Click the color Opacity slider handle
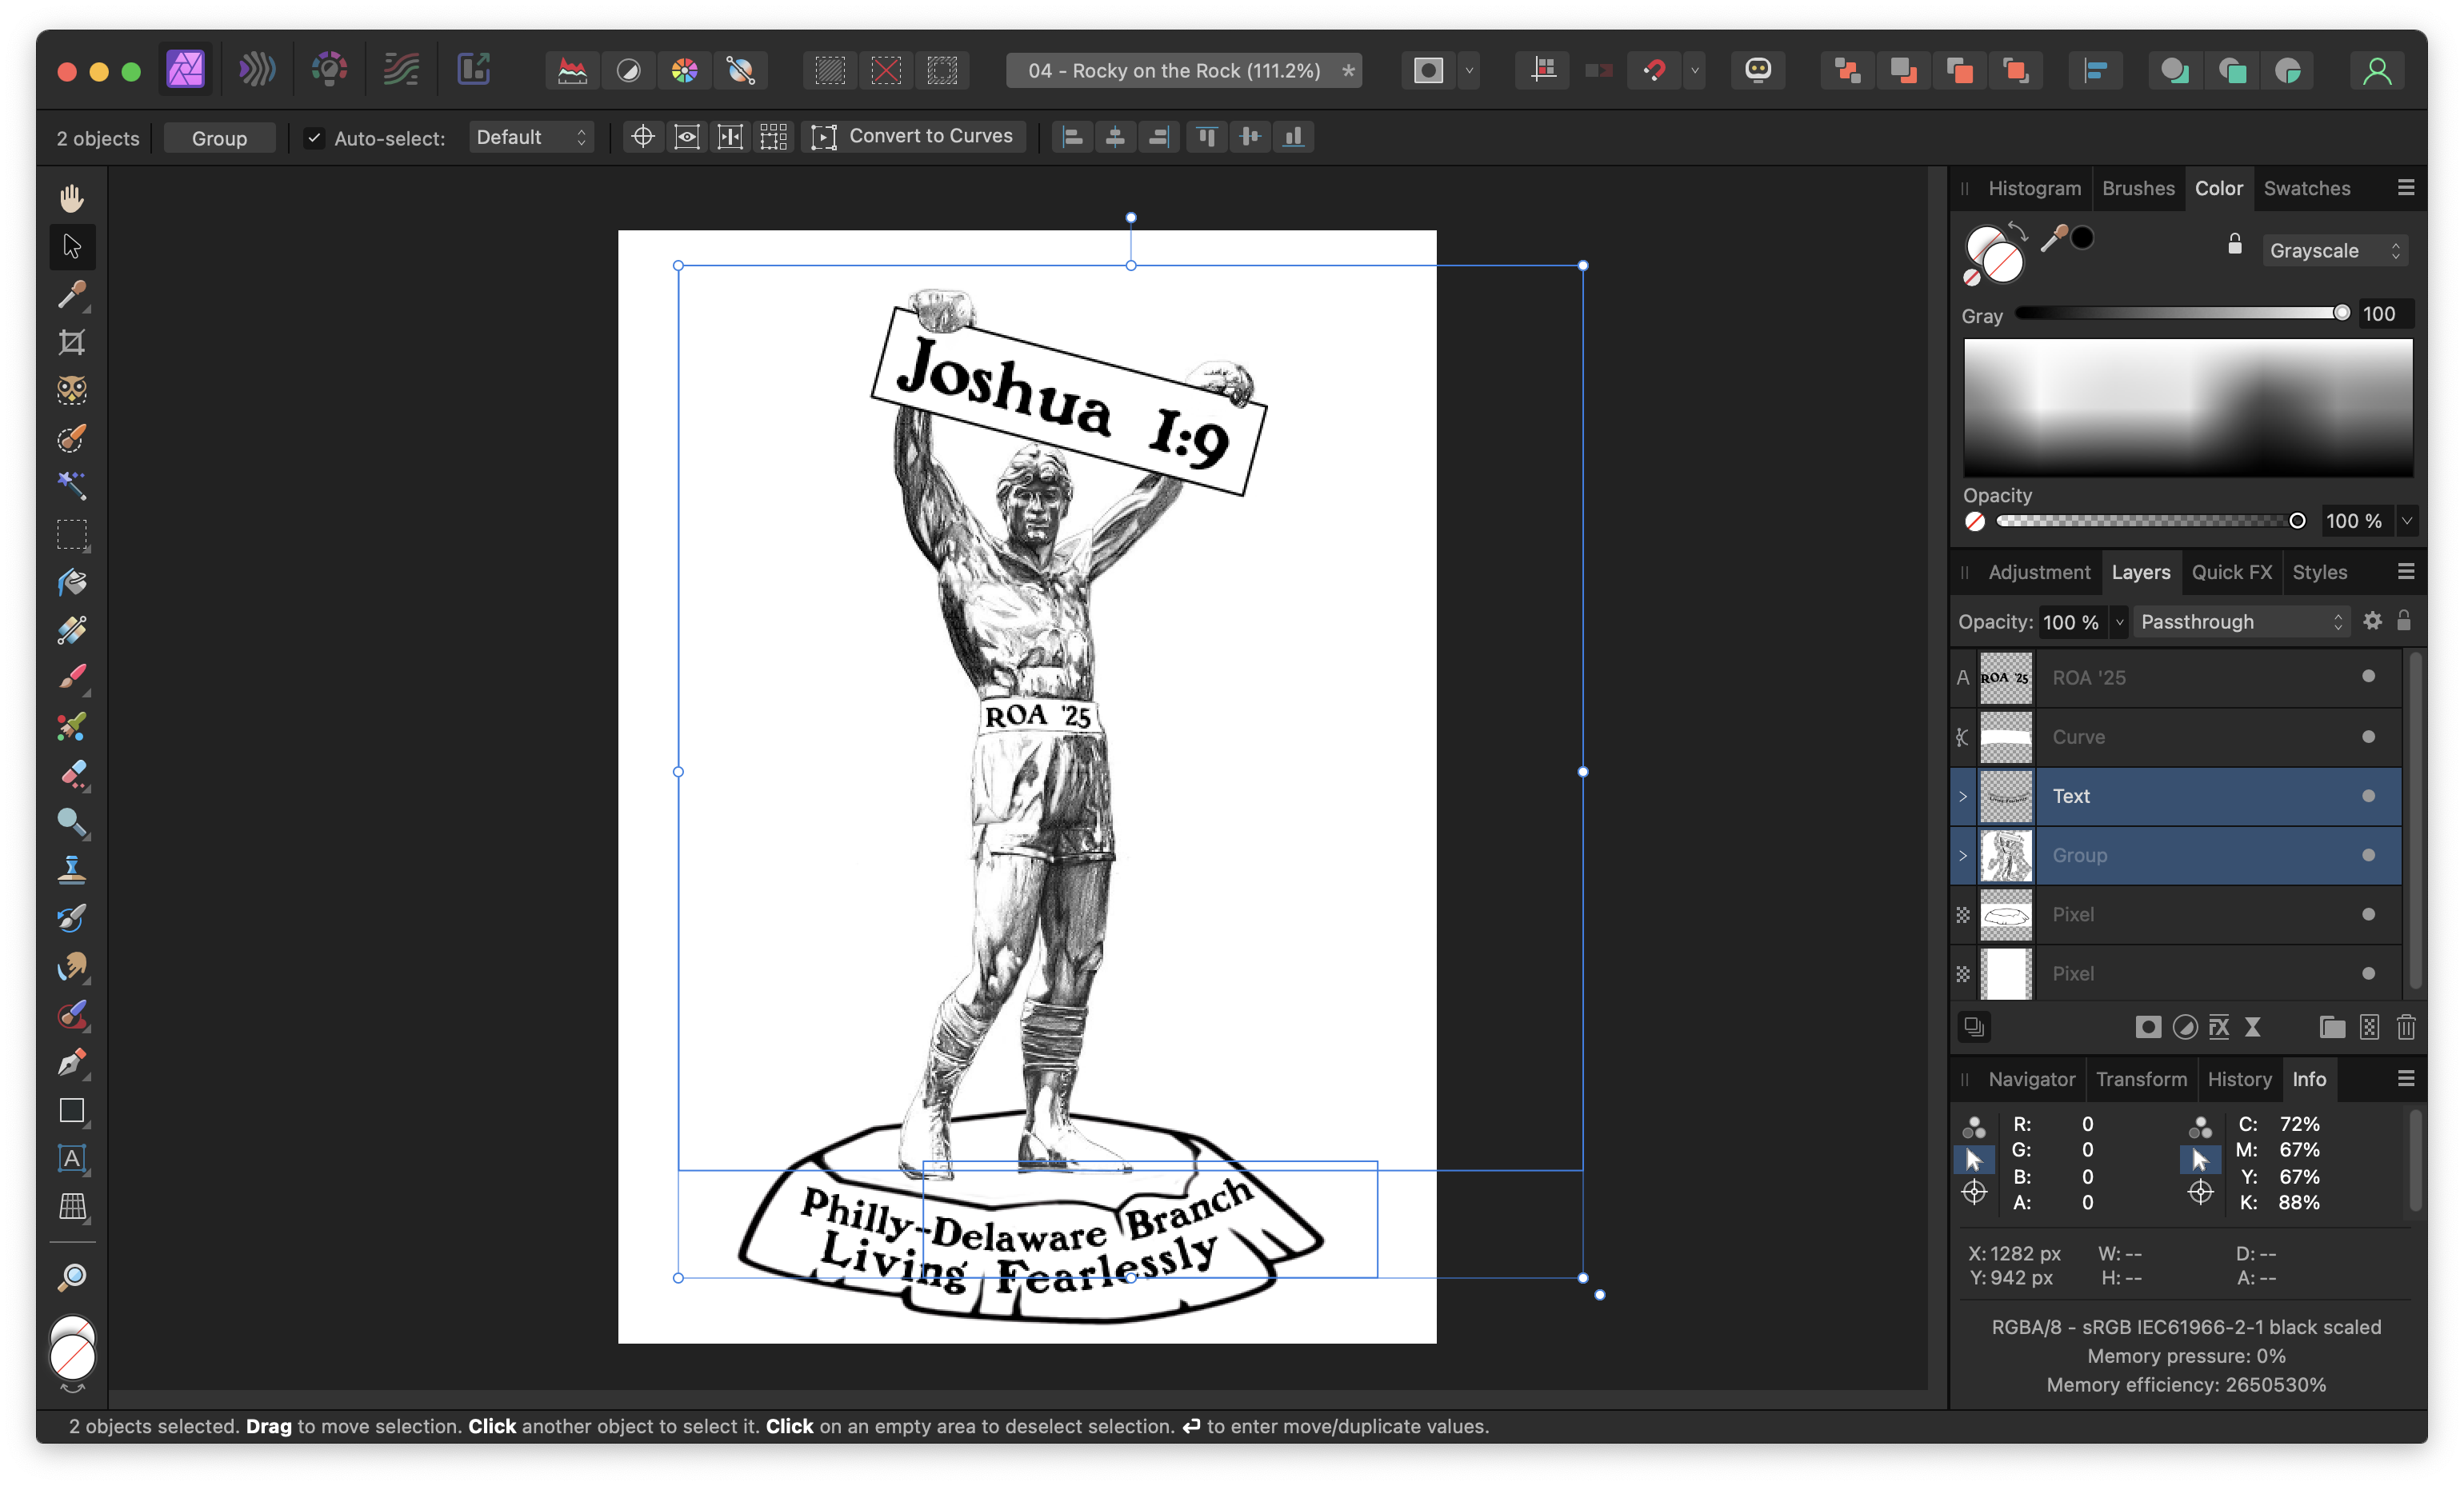The height and width of the screenshot is (1486, 2464). (x=2297, y=520)
